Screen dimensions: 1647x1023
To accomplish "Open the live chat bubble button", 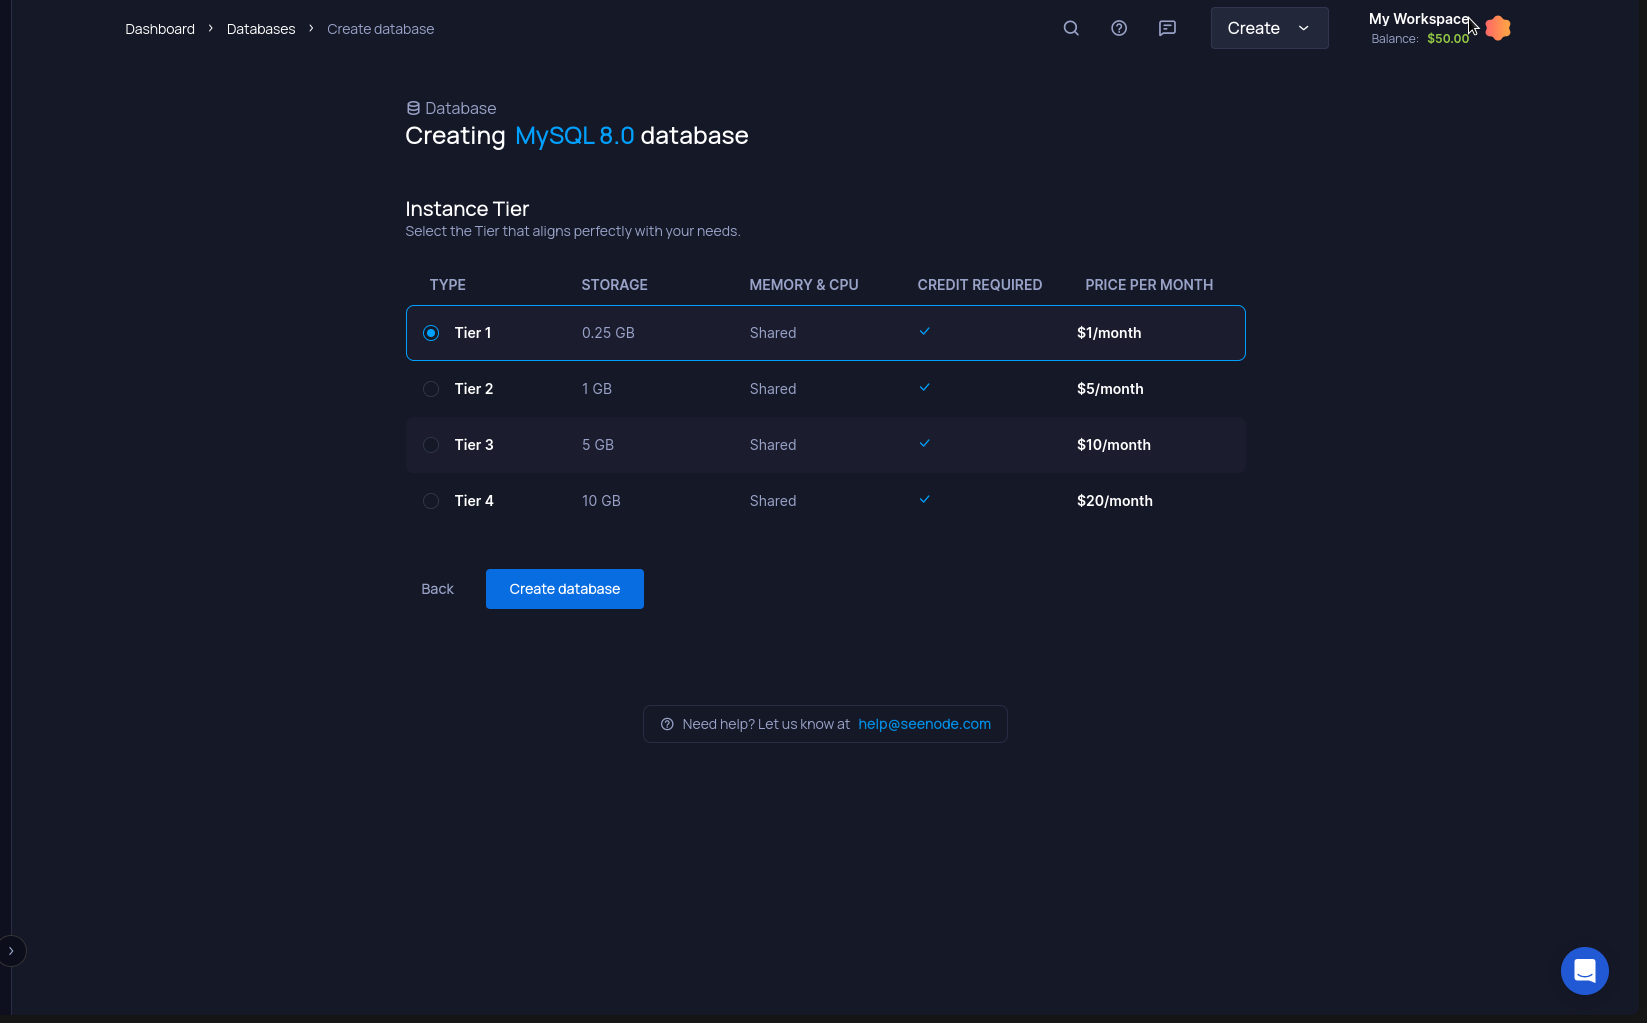I will click(1585, 971).
